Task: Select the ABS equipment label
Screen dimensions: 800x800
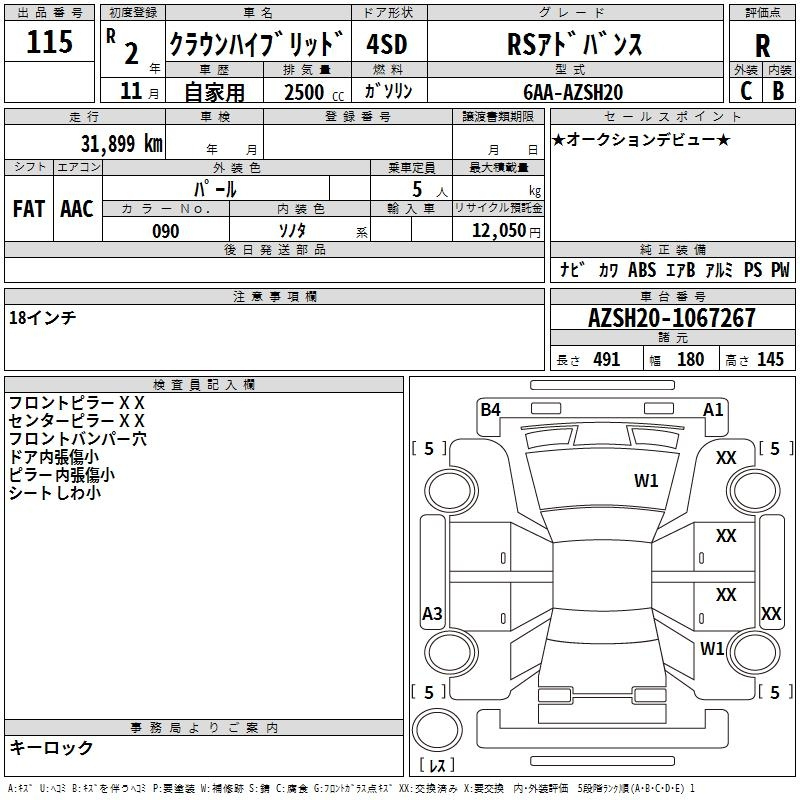Action: (x=642, y=270)
